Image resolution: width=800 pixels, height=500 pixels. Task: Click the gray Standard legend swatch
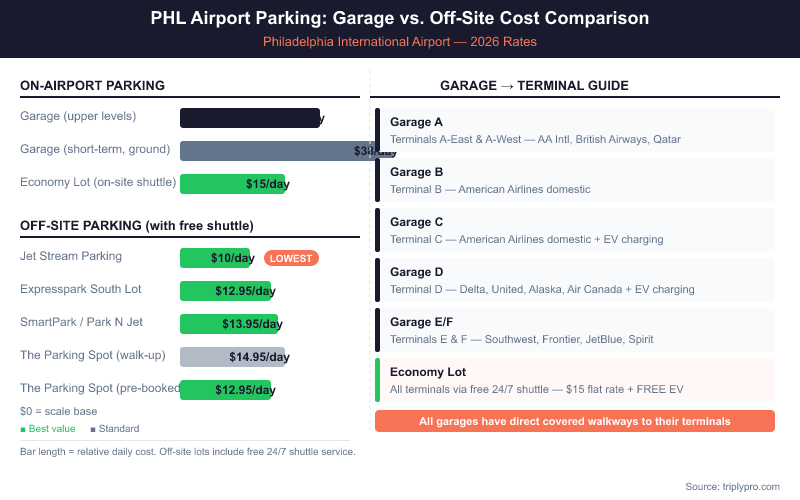click(93, 430)
